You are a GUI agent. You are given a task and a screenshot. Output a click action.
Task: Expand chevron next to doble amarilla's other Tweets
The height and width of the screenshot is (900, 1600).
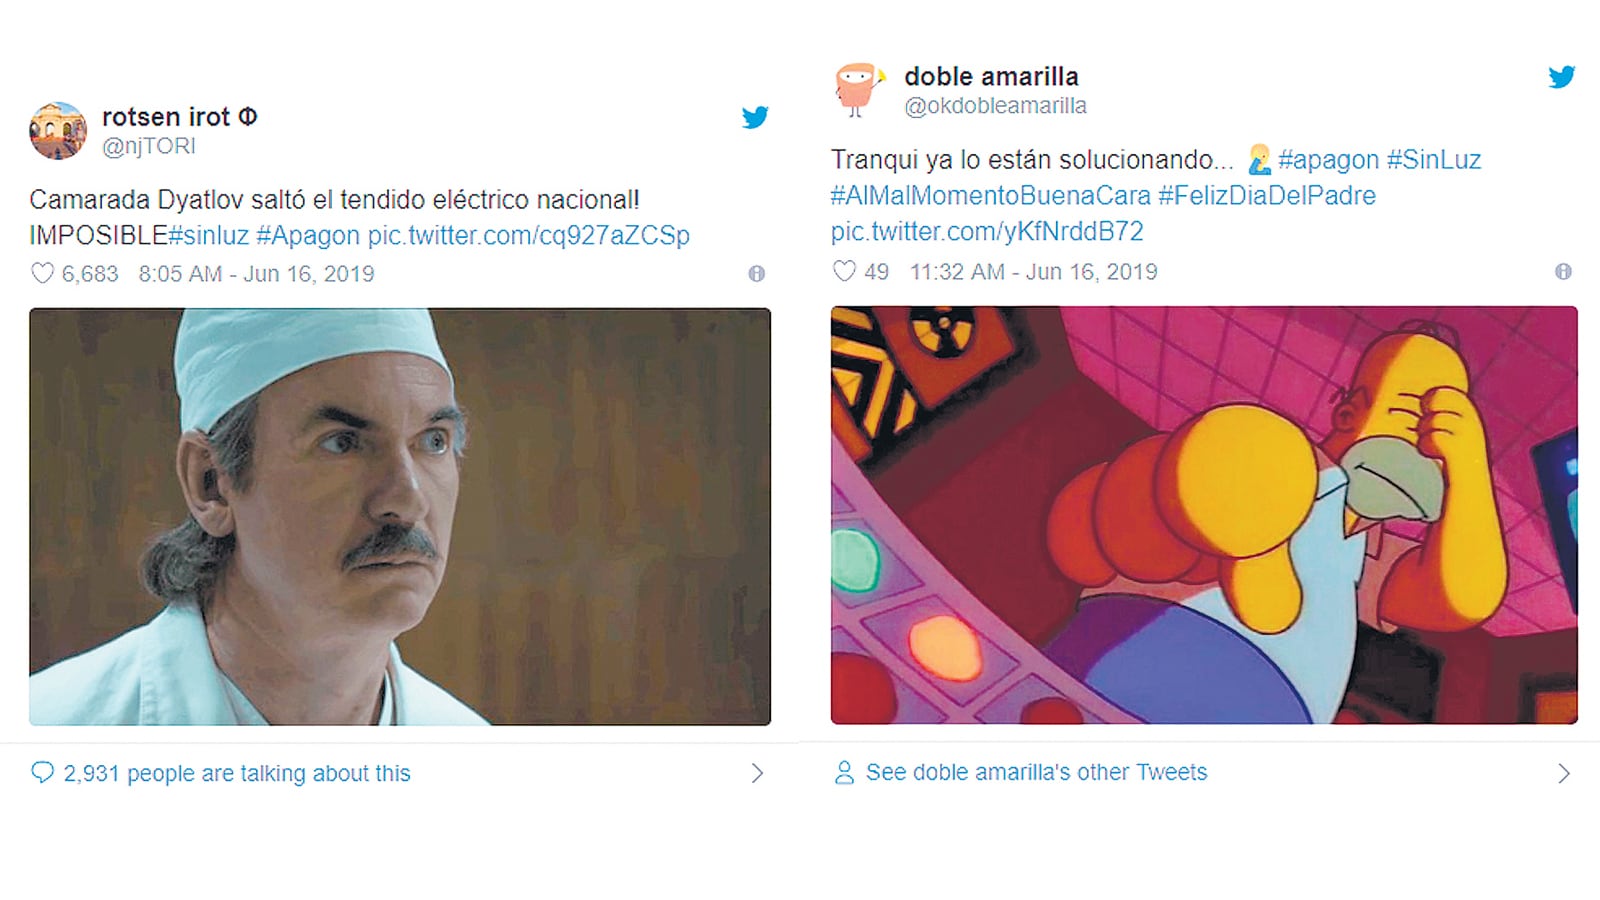click(x=1564, y=773)
